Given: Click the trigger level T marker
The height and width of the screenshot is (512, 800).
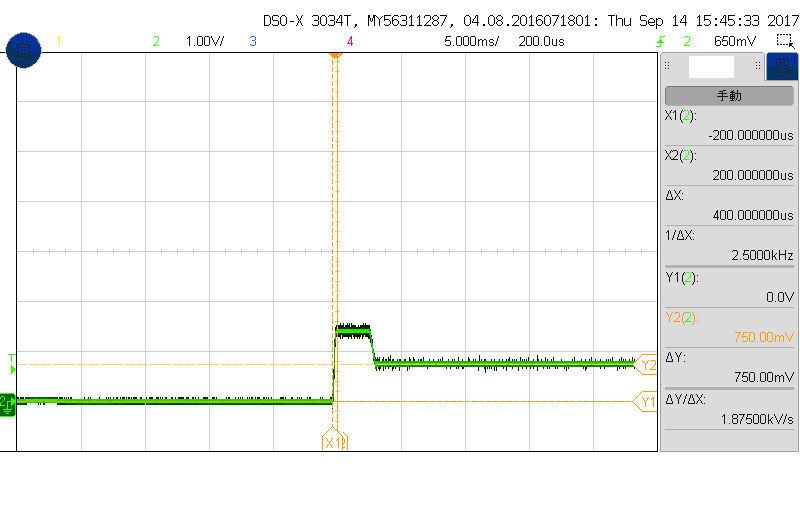Looking at the screenshot, I should (x=12, y=364).
